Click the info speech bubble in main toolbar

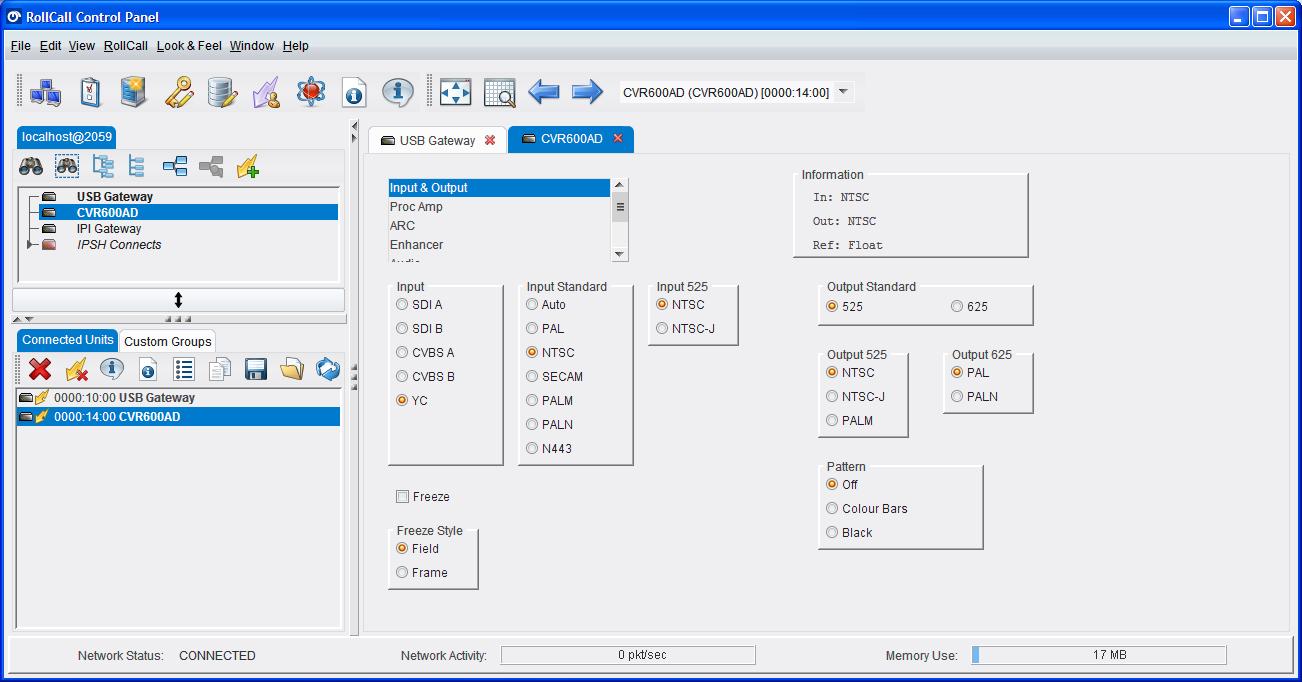coord(398,92)
